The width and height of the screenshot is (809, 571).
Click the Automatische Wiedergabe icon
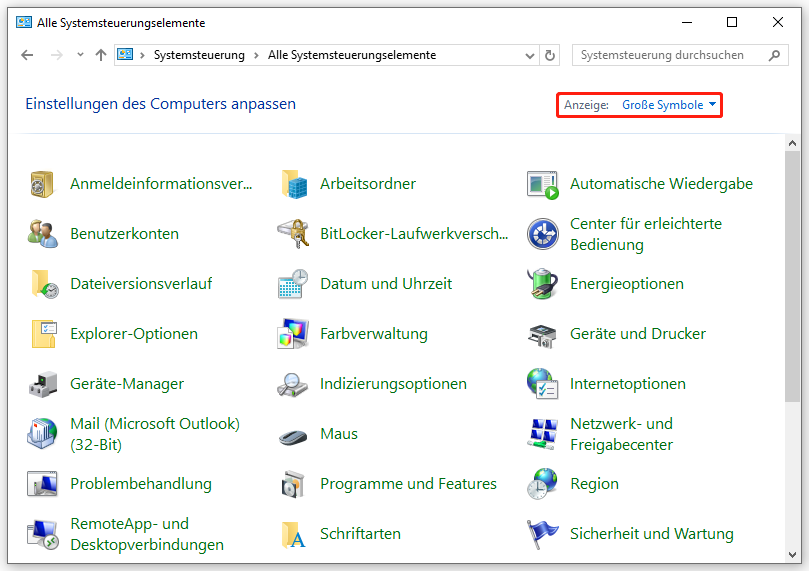click(x=543, y=184)
